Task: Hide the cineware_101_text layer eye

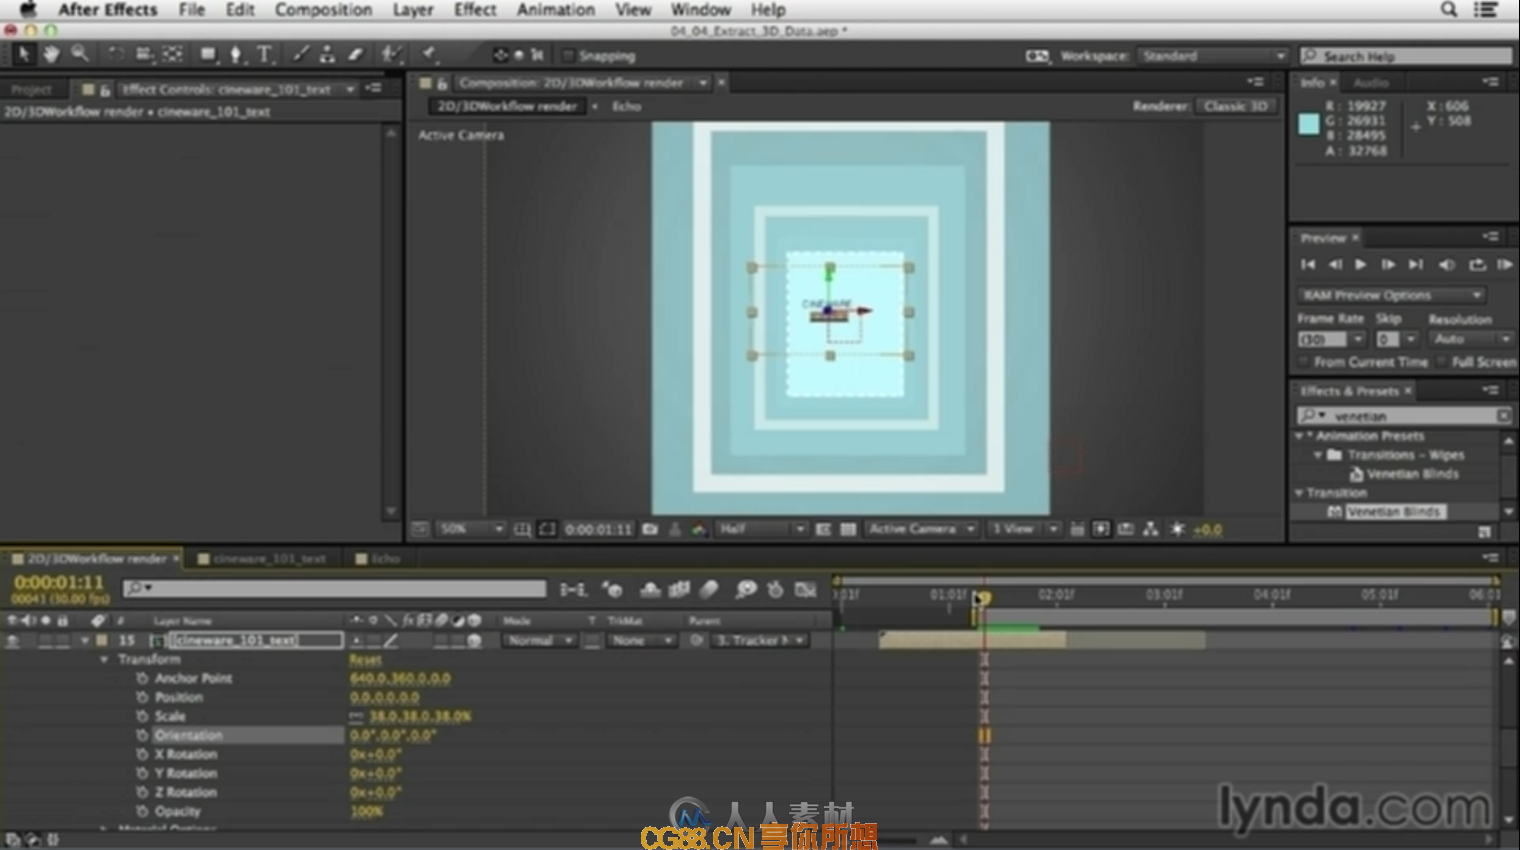Action: (x=13, y=640)
